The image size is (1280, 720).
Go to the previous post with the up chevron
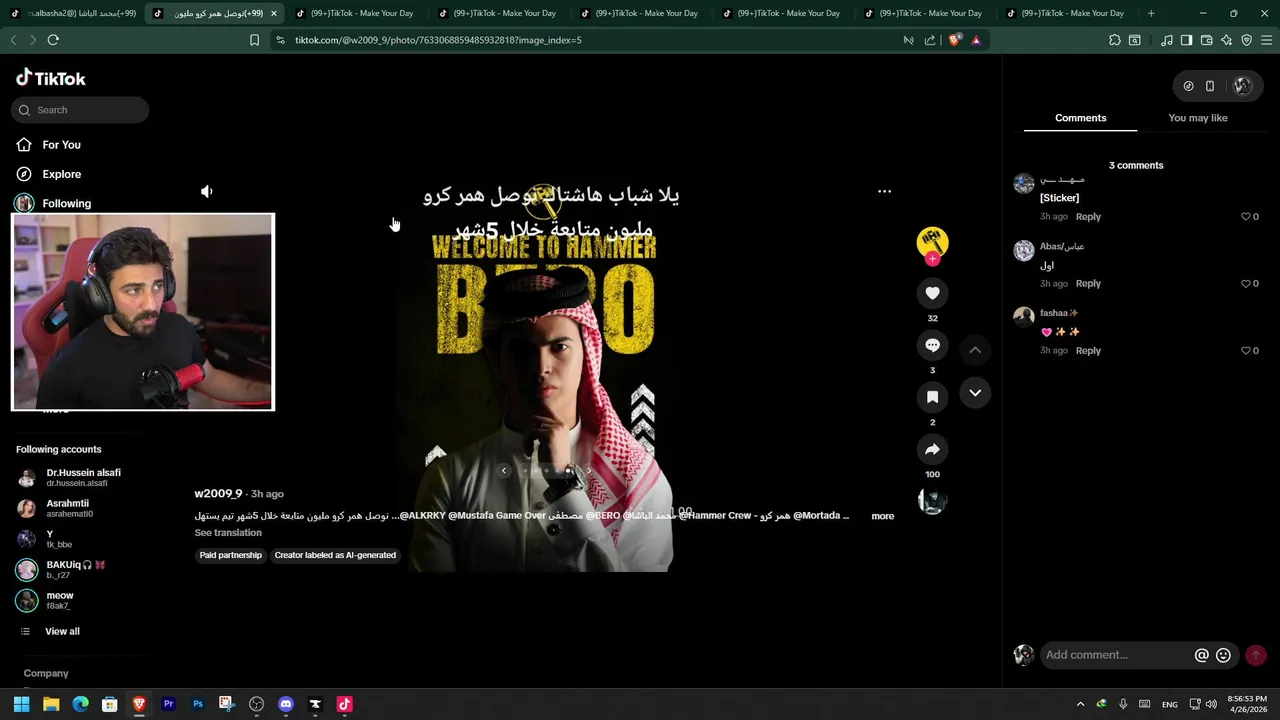[975, 350]
